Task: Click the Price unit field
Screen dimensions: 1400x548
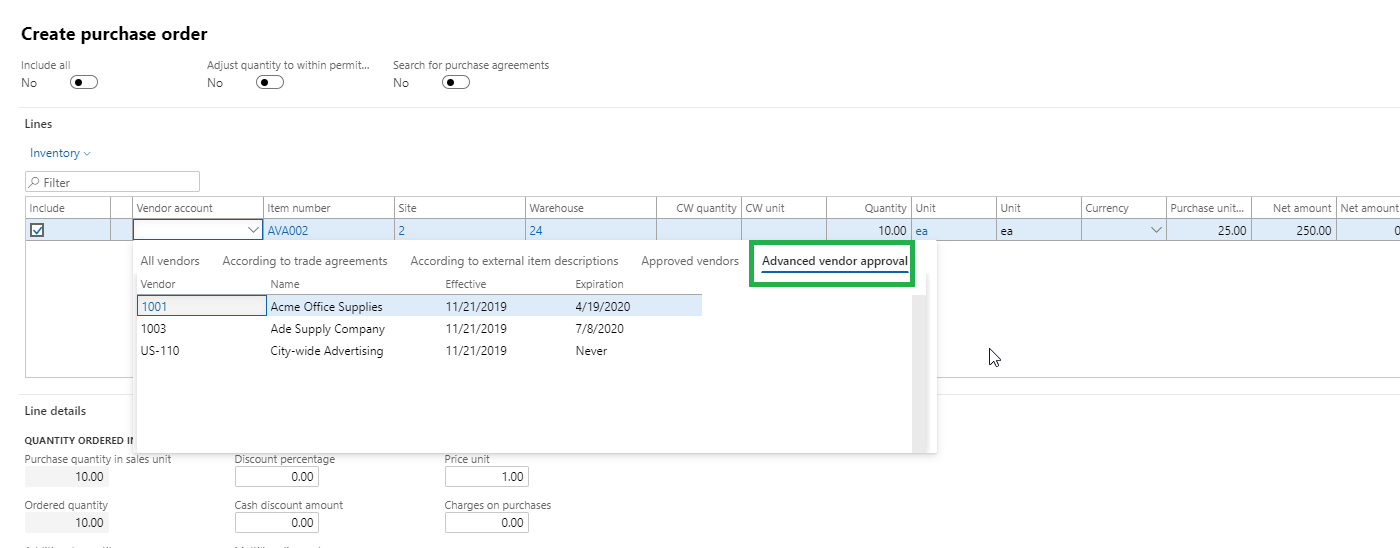Action: [x=487, y=477]
